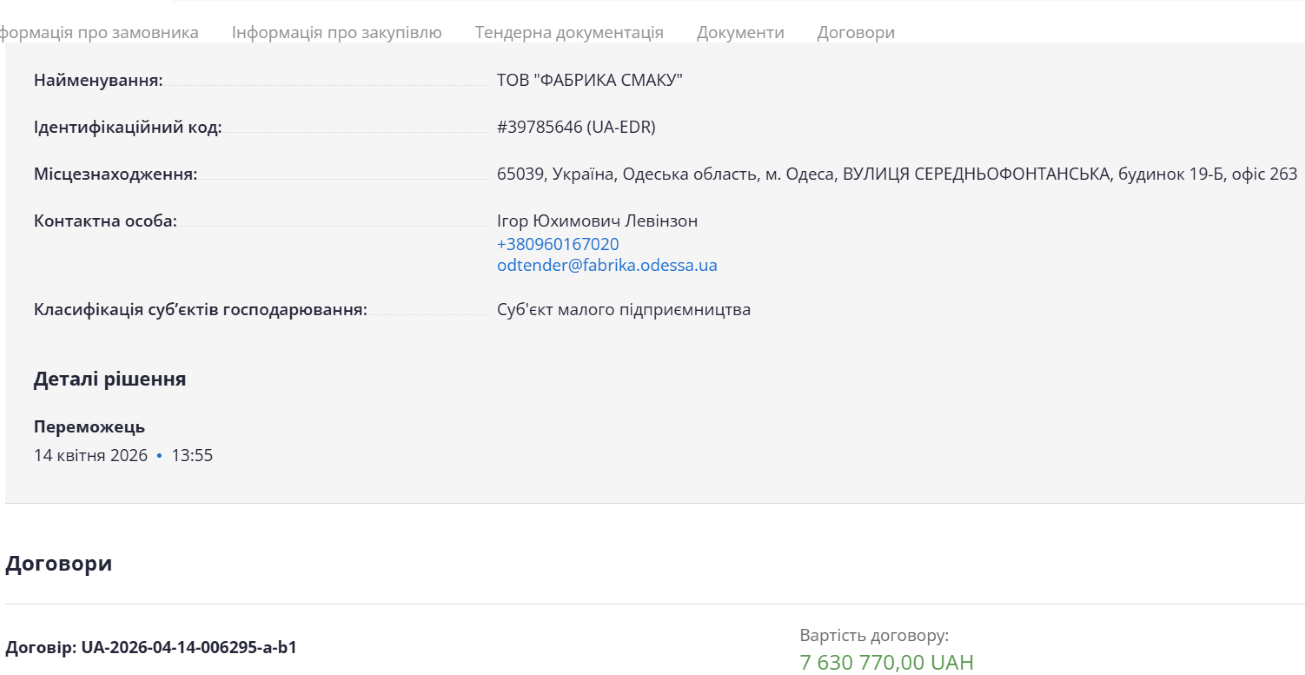Go to the Документи tab
This screenshot has height=675, width=1305.
[x=740, y=32]
